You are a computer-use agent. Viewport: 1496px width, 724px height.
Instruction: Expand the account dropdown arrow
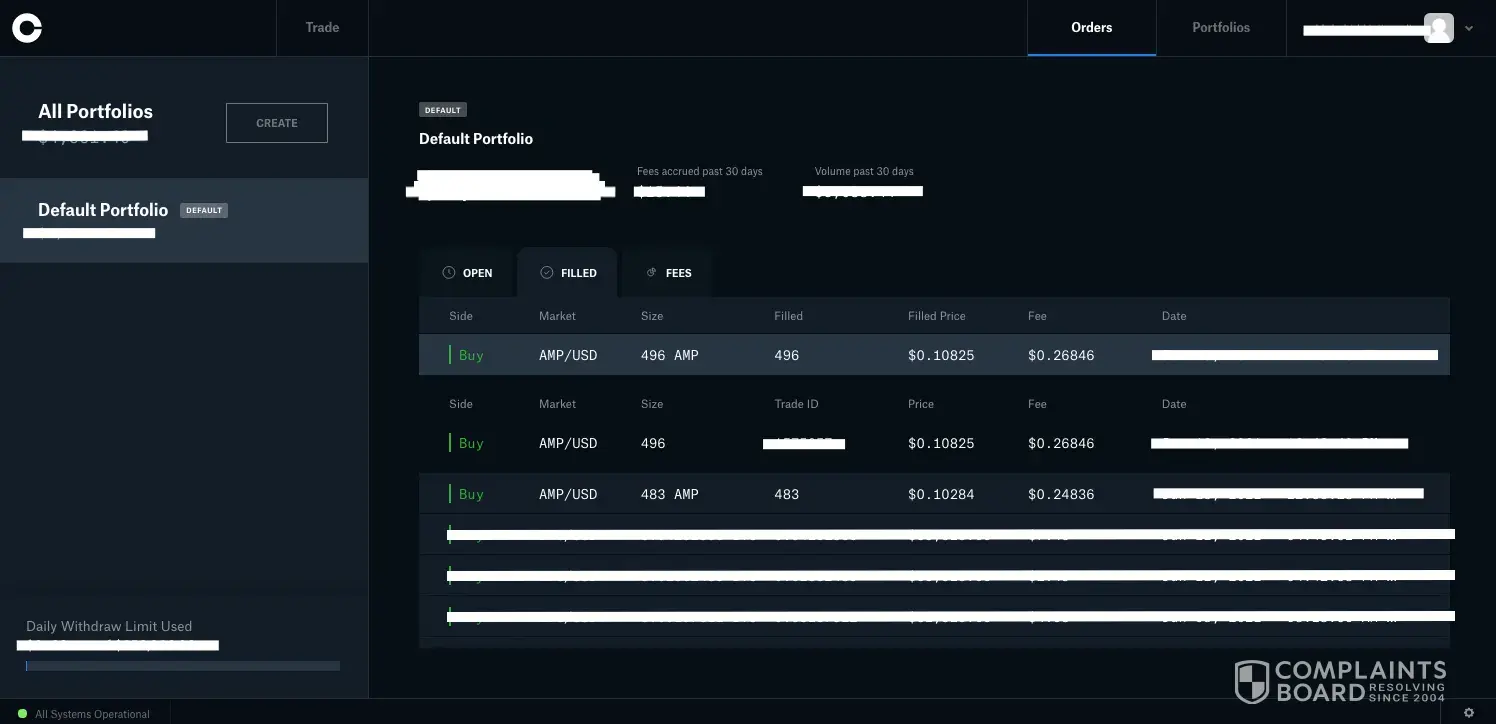[x=1468, y=29]
